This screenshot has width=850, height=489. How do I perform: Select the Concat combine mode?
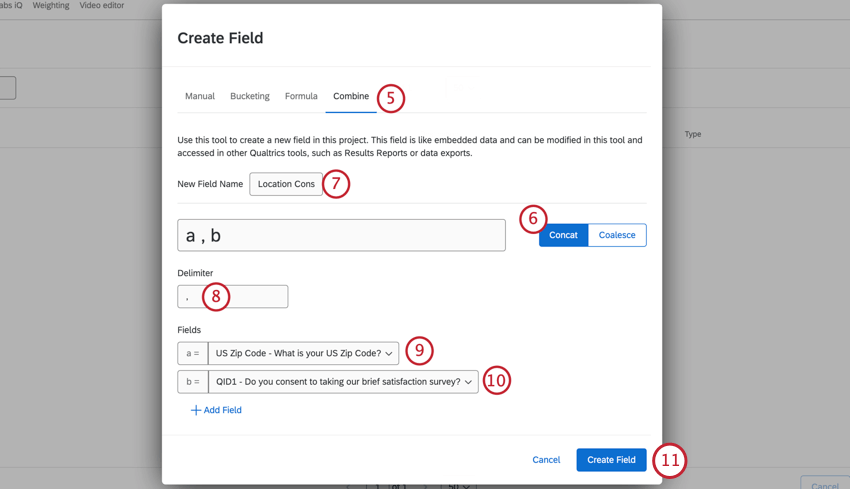click(x=563, y=235)
